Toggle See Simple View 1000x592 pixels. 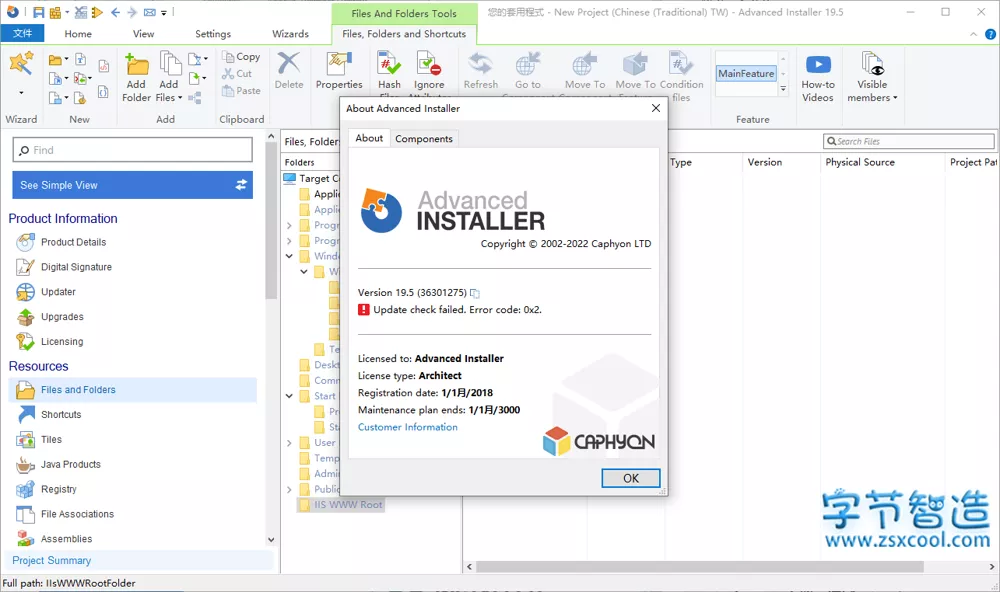(133, 185)
